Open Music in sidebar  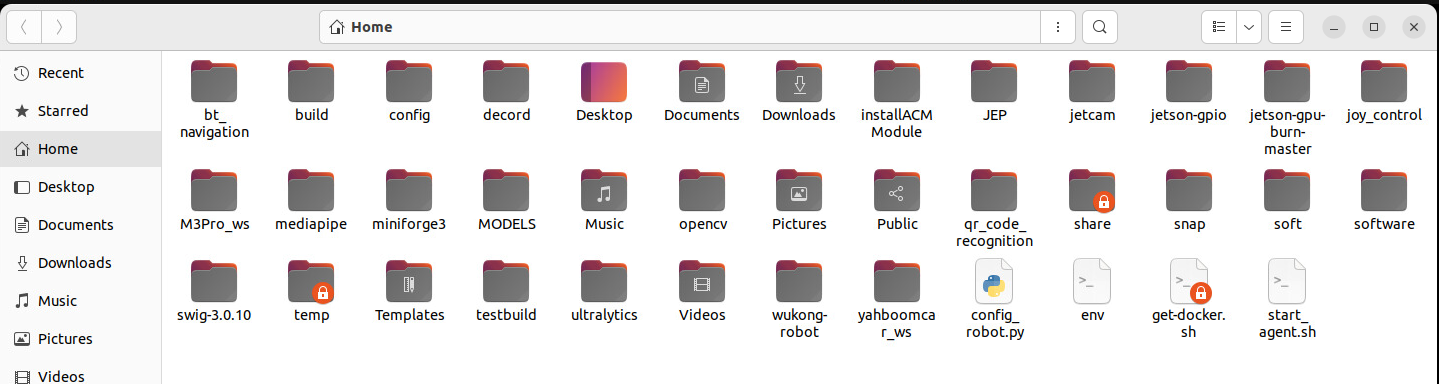click(x=80, y=301)
